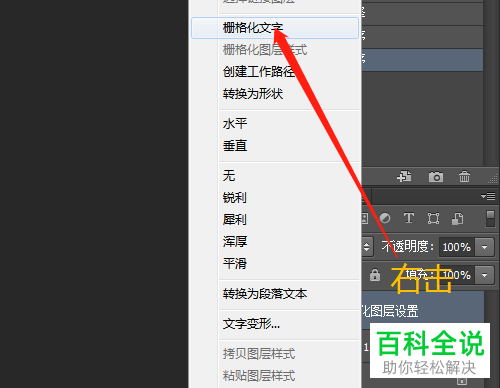Filter layers by type T icon
500x388 pixels.
coord(409,218)
